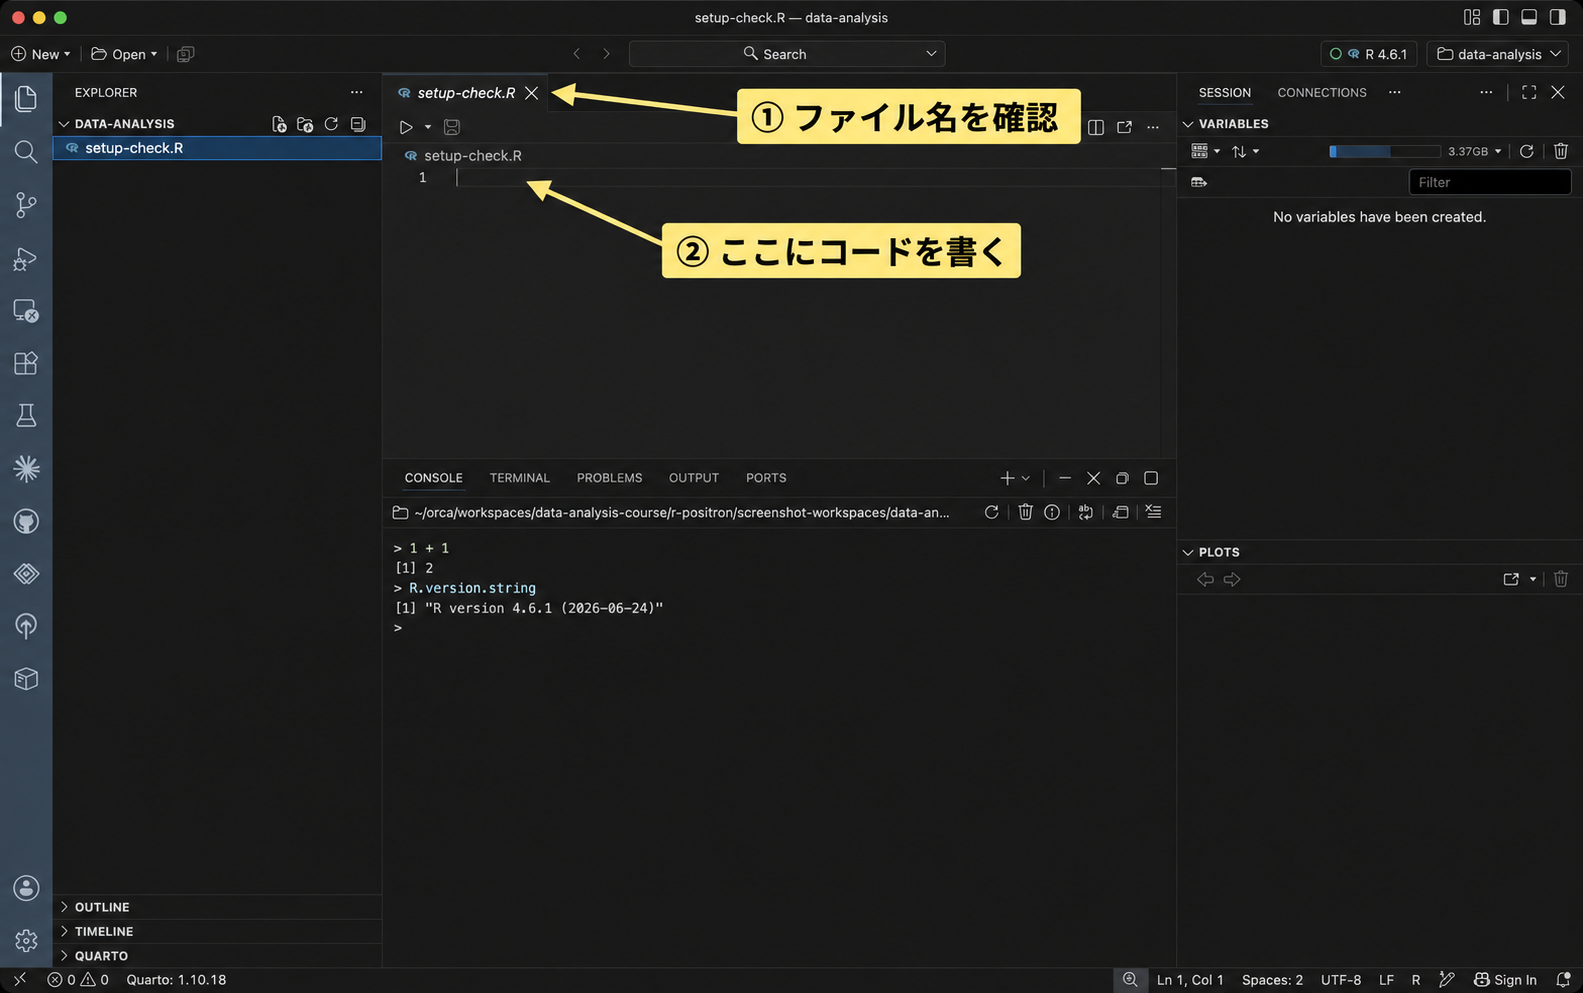Collapse the VARIABLES section
Image resolution: width=1583 pixels, height=993 pixels.
click(x=1188, y=124)
